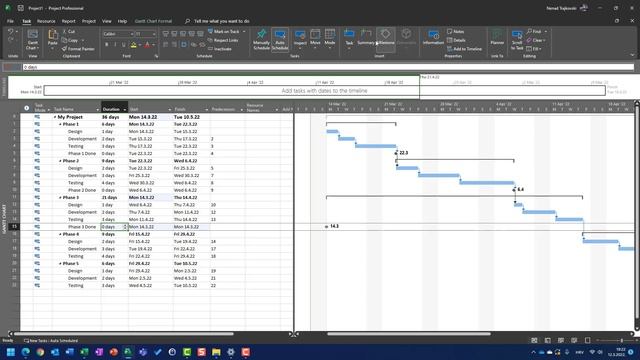Viewport: 640px width, 360px height.
Task: Open Duration column header dropdown
Action: 125,109
